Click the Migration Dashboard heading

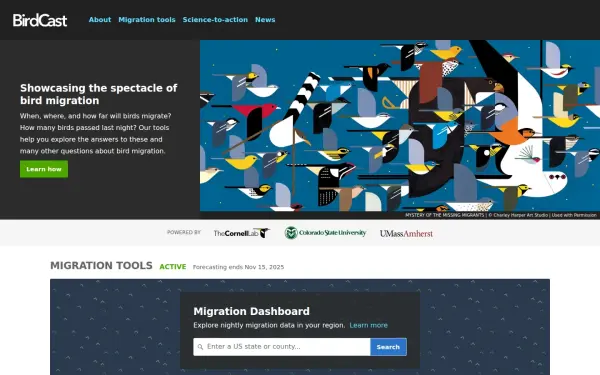coord(251,311)
